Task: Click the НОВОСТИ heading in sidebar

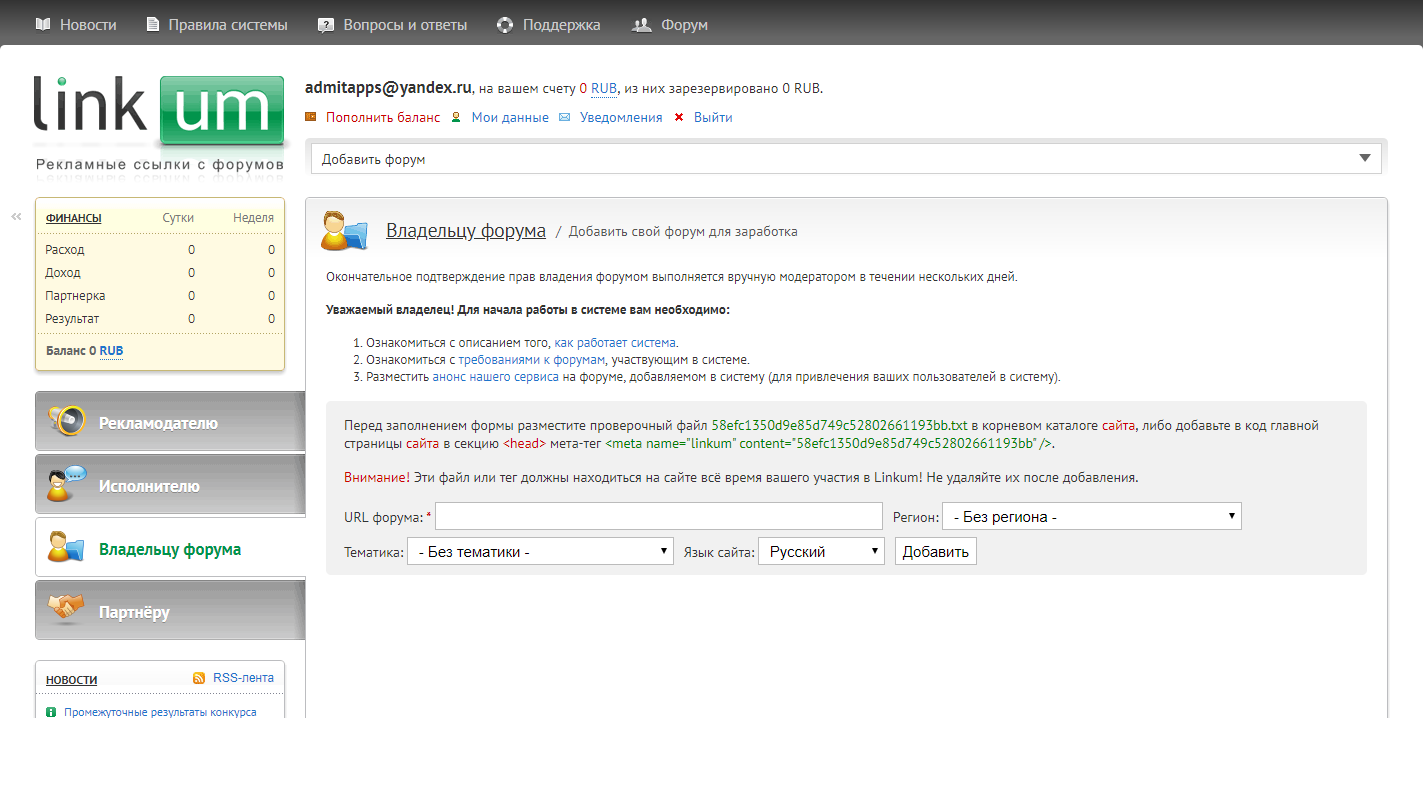Action: pos(72,680)
